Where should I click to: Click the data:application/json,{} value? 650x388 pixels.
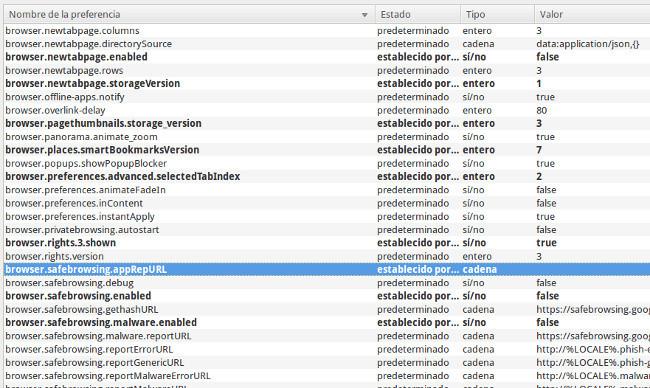(x=588, y=44)
